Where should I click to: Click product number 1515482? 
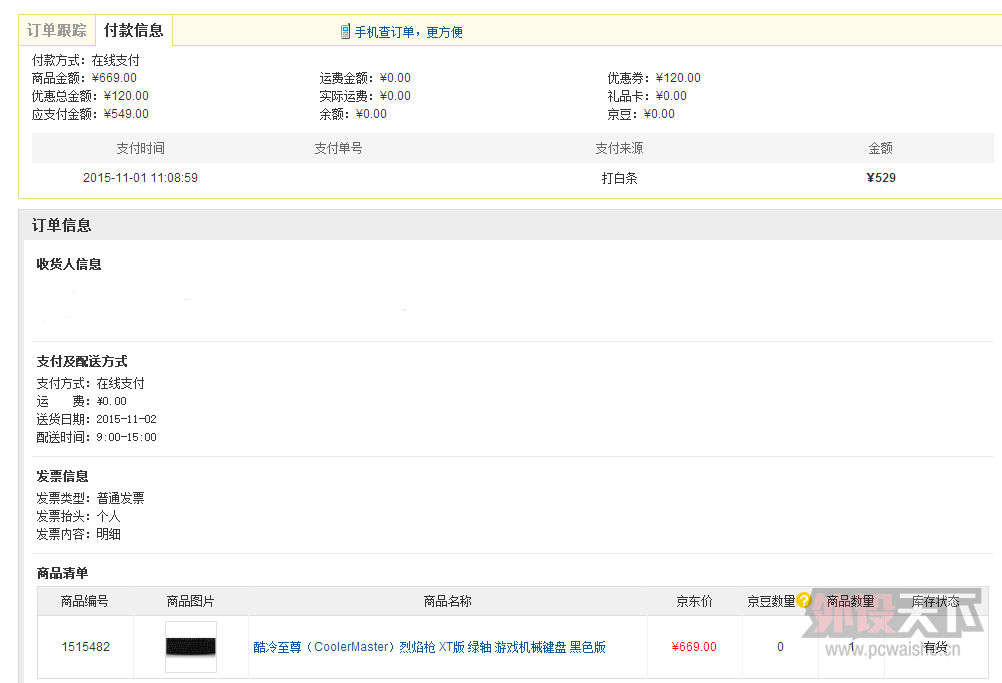(x=85, y=647)
